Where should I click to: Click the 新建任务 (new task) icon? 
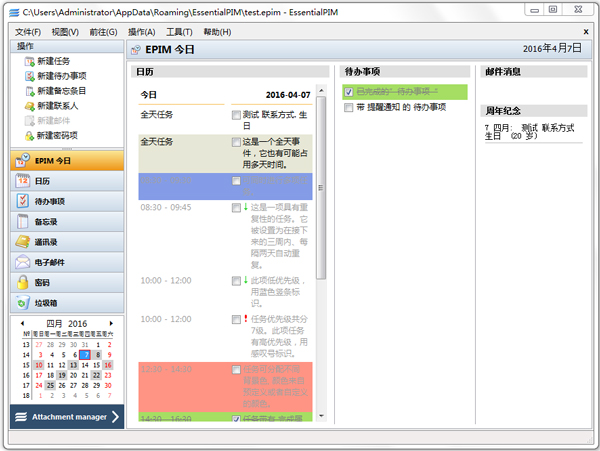click(x=28, y=62)
